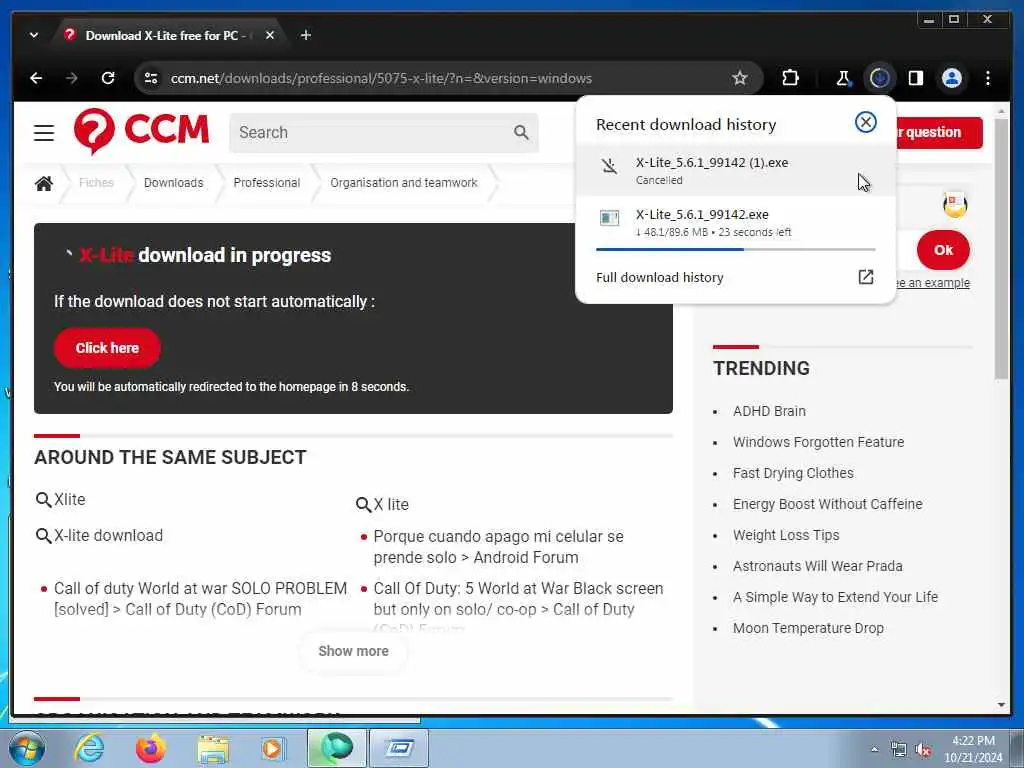Open Call of duty World at war SOLO PROBLEM

pyautogui.click(x=200, y=598)
